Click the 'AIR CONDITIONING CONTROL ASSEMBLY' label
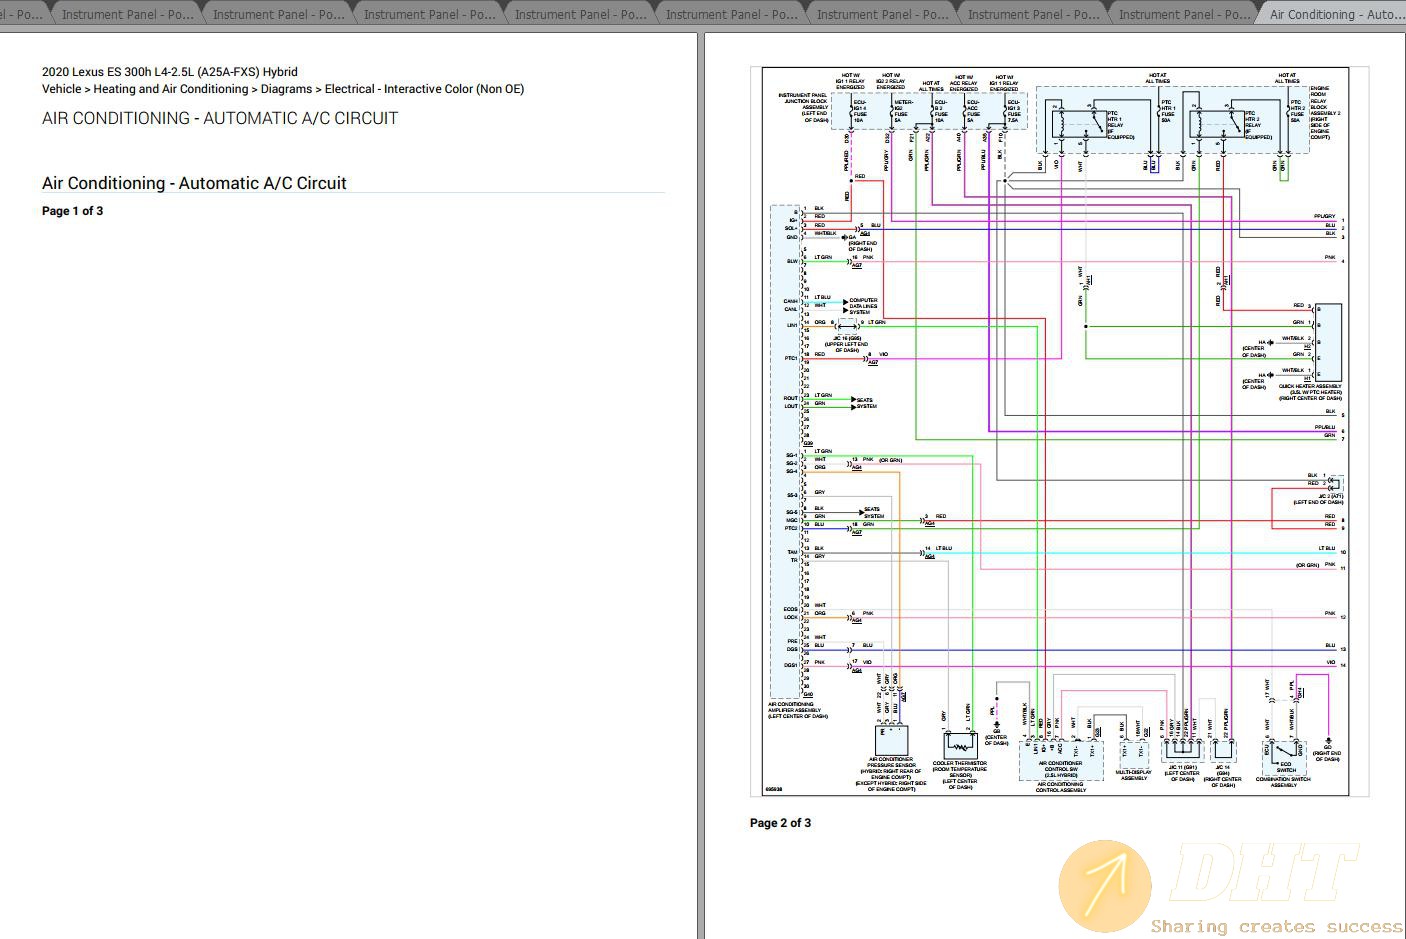 tap(1060, 787)
